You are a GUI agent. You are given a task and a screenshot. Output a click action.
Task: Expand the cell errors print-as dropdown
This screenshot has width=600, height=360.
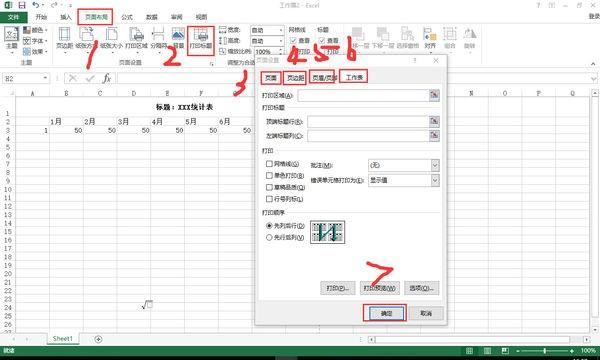click(x=435, y=180)
